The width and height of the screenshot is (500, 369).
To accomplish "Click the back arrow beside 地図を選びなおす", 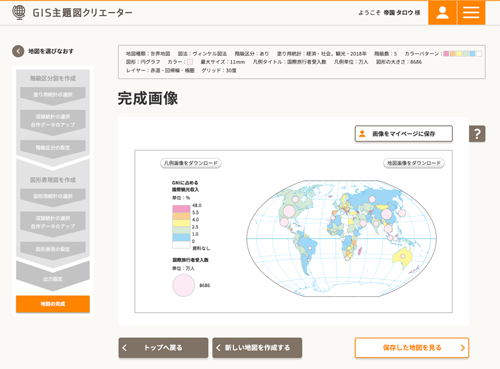I will (x=18, y=51).
